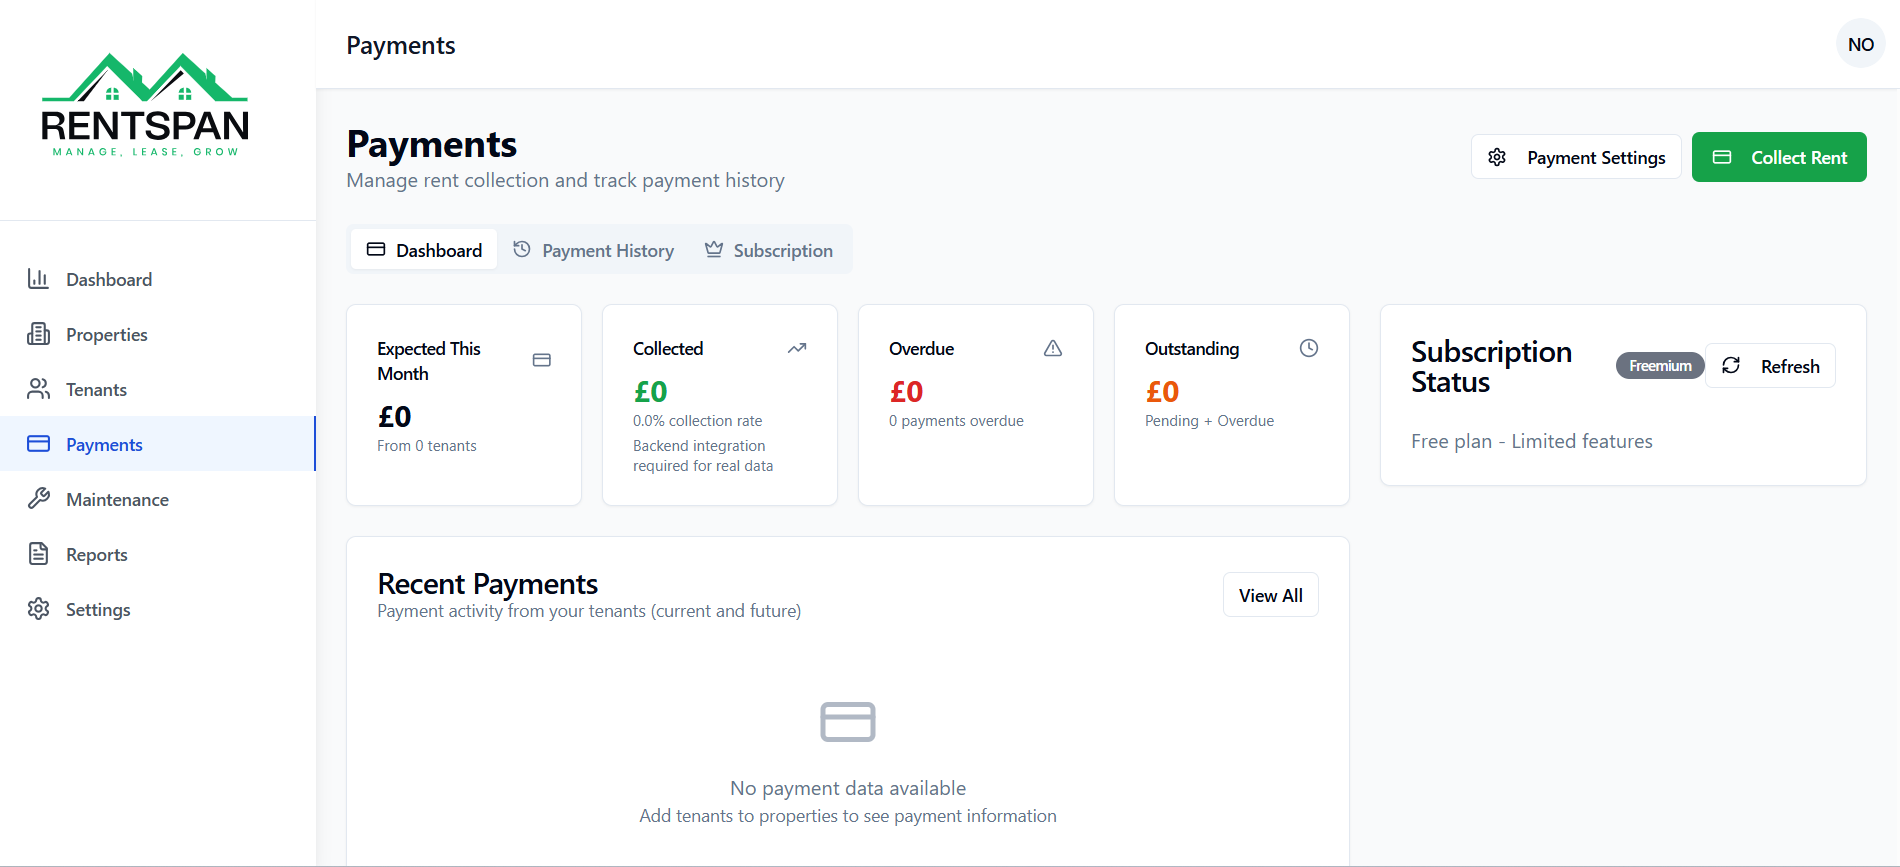Open Payment Settings
1900x867 pixels.
(1576, 157)
